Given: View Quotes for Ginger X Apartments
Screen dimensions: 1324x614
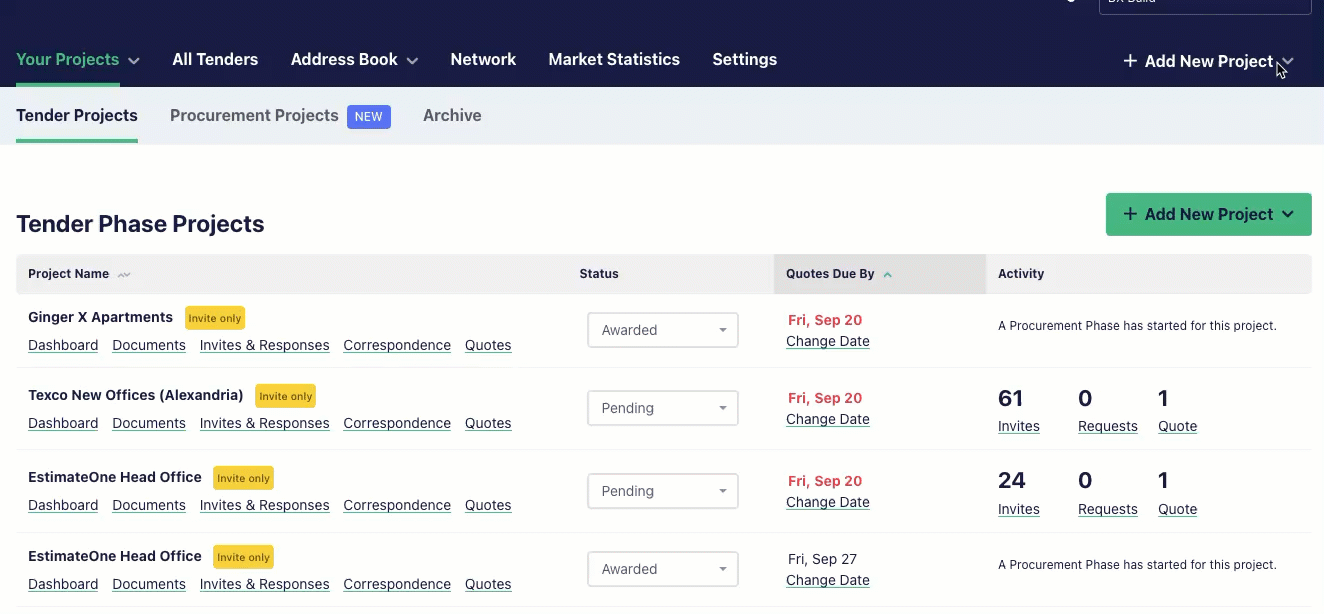Looking at the screenshot, I should 488,346.
